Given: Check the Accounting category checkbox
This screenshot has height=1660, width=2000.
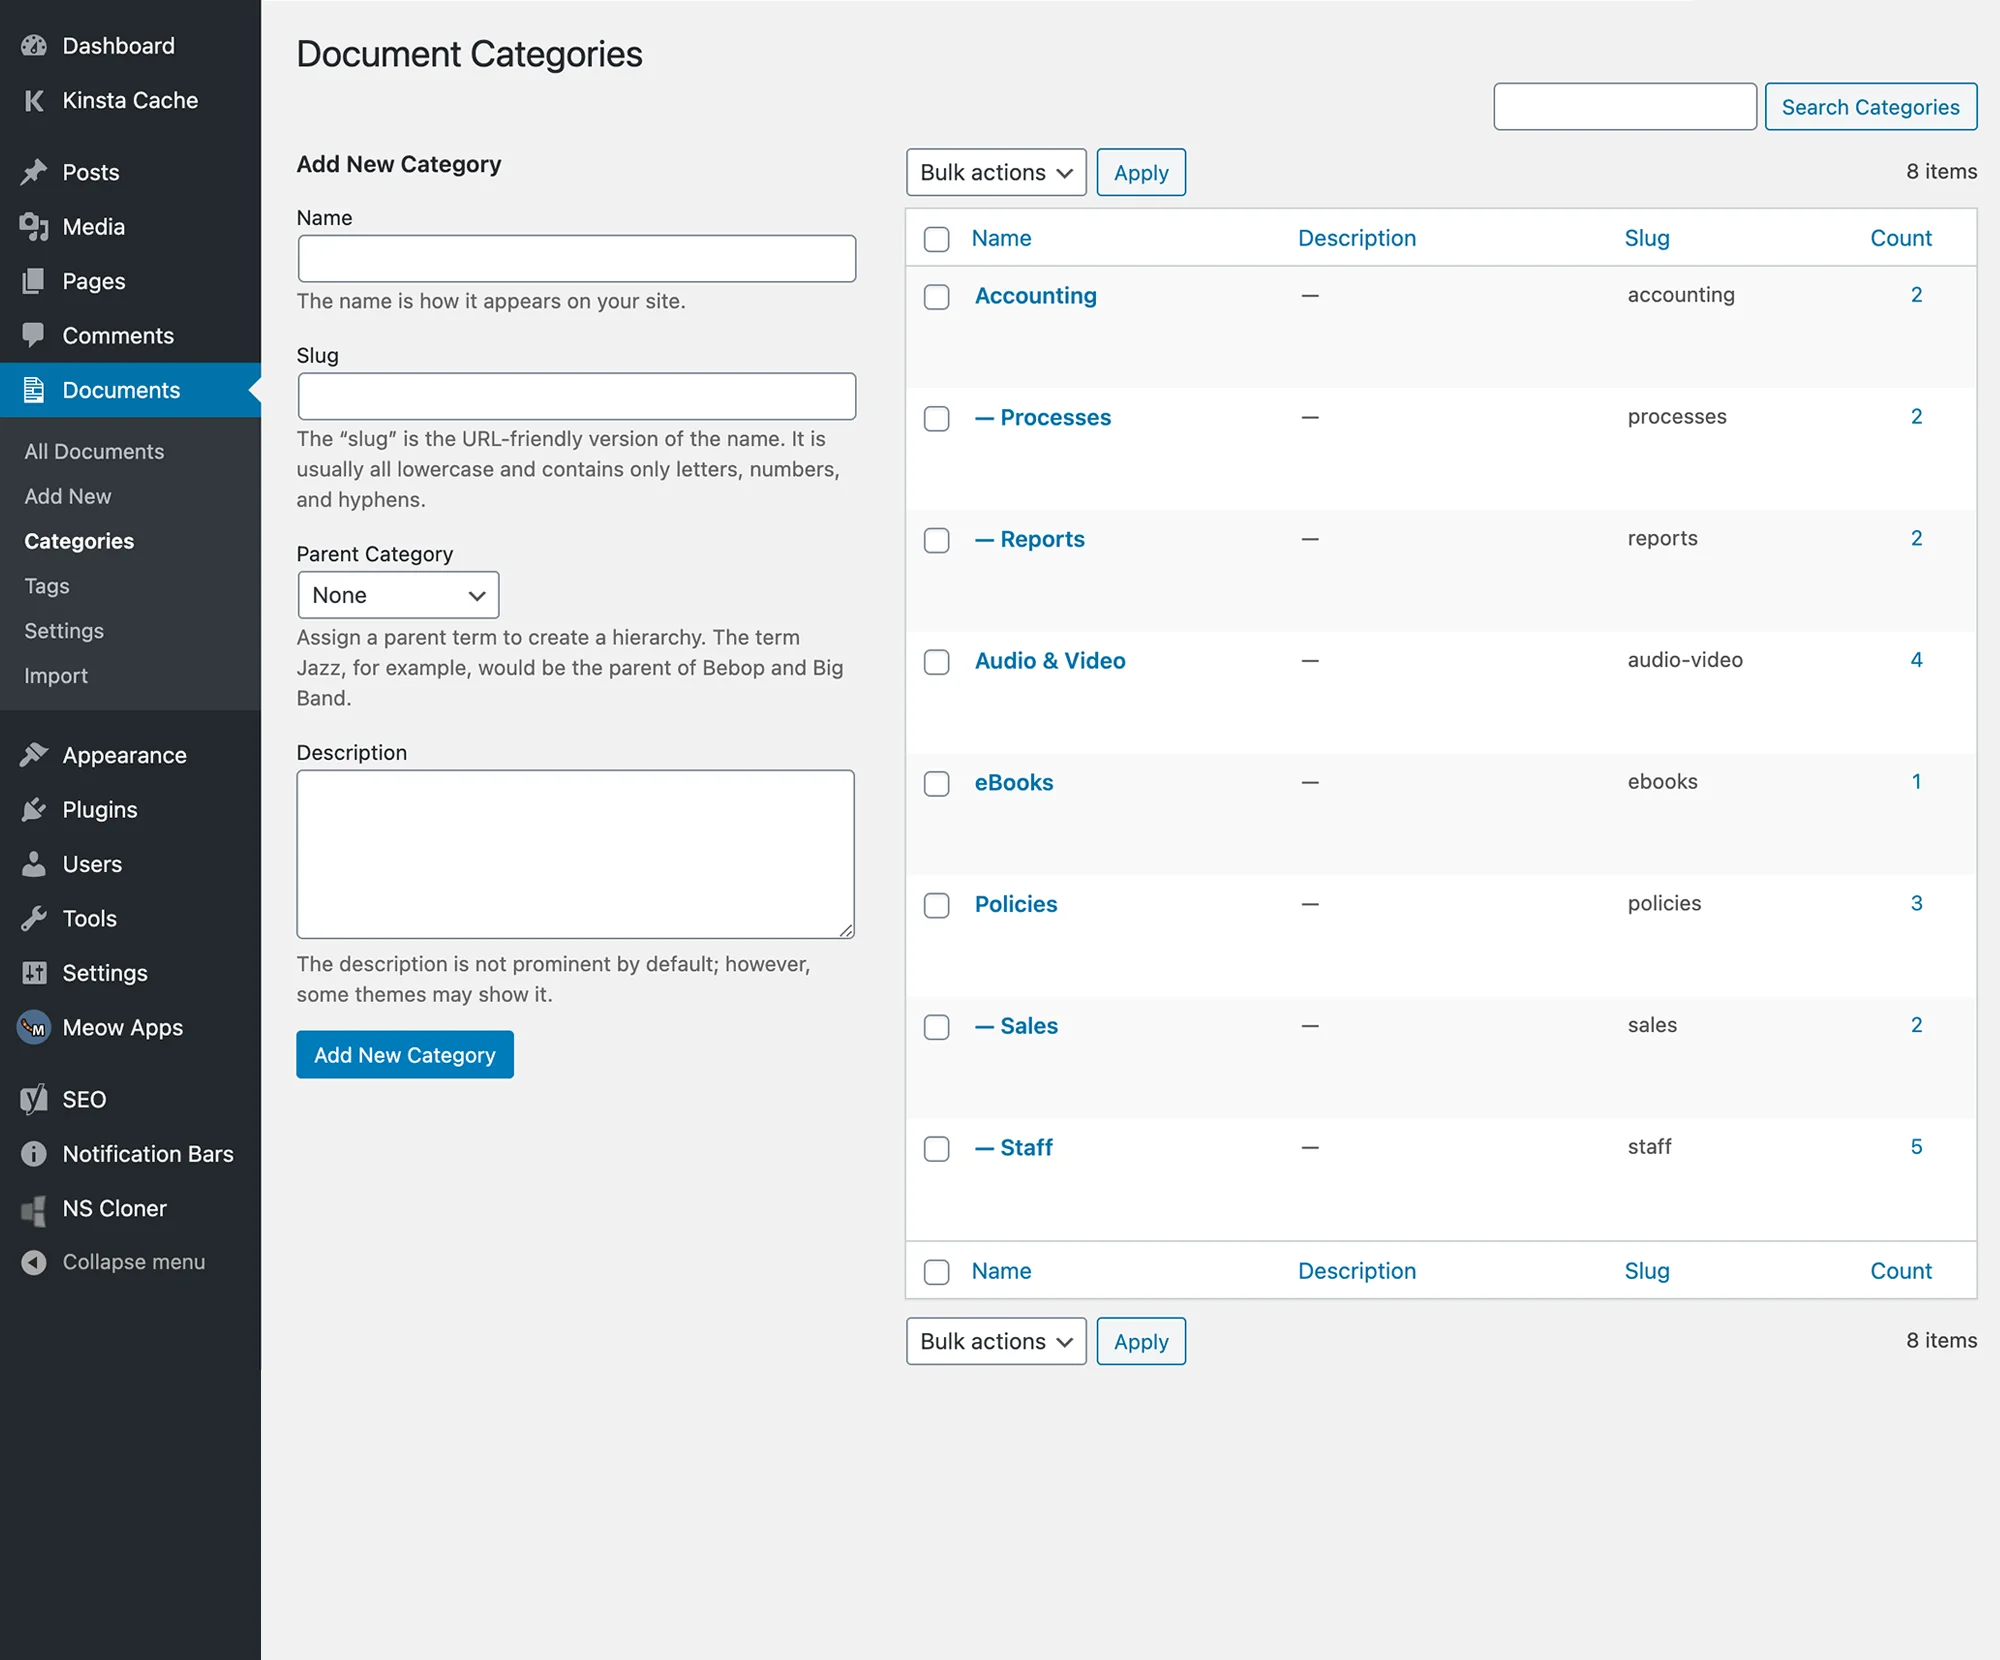Looking at the screenshot, I should click(936, 297).
